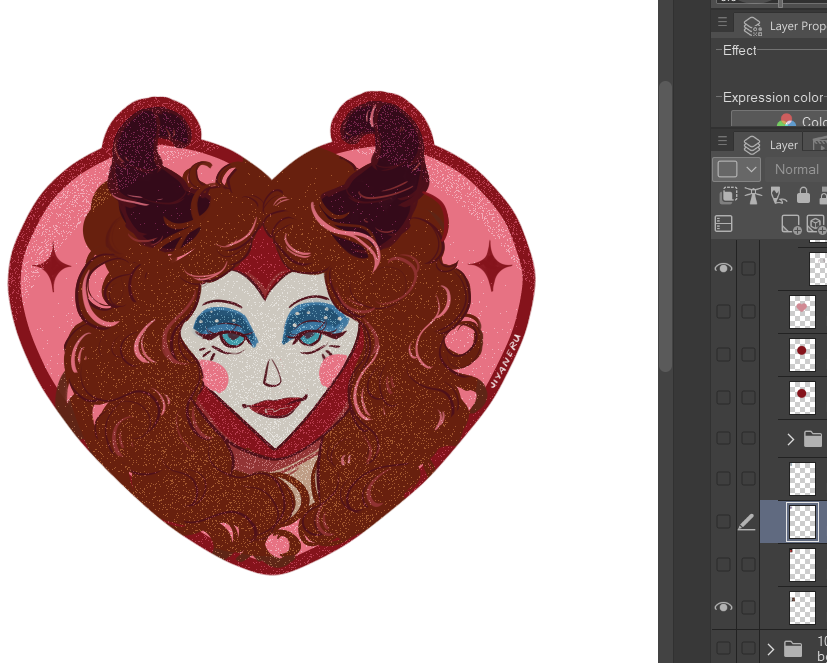Screen dimensions: 827x663
Task: Select the blank layer thumbnail just below the collapsed folder
Action: pyautogui.click(x=802, y=479)
